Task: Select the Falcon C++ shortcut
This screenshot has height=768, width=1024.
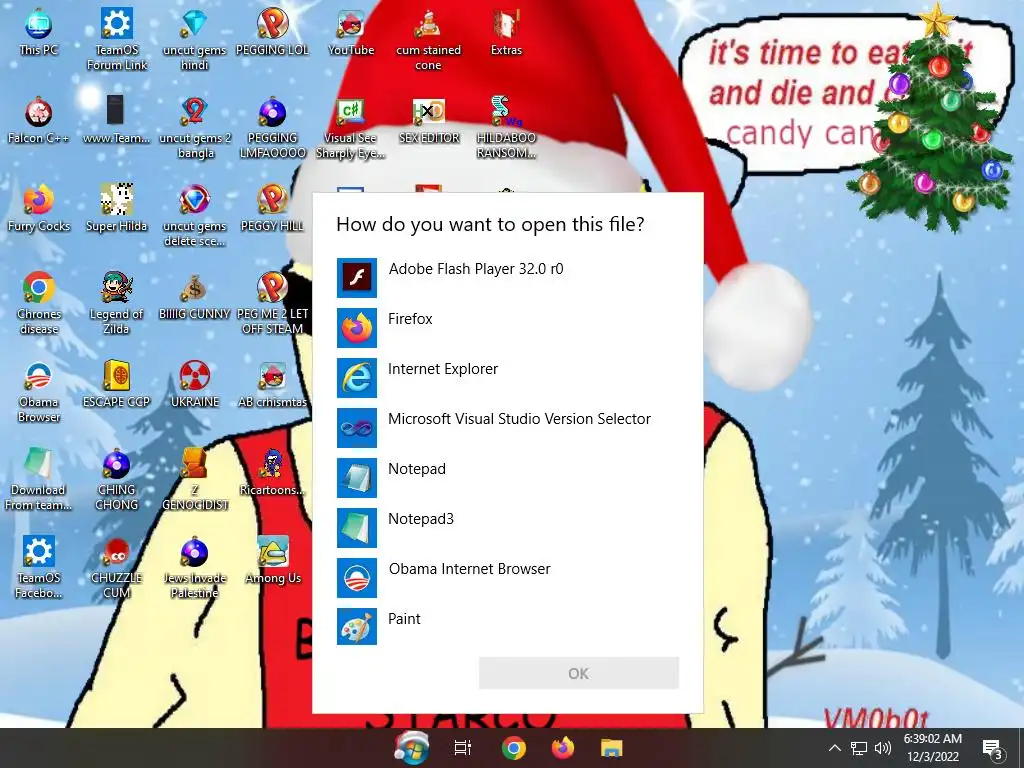Action: [x=39, y=120]
